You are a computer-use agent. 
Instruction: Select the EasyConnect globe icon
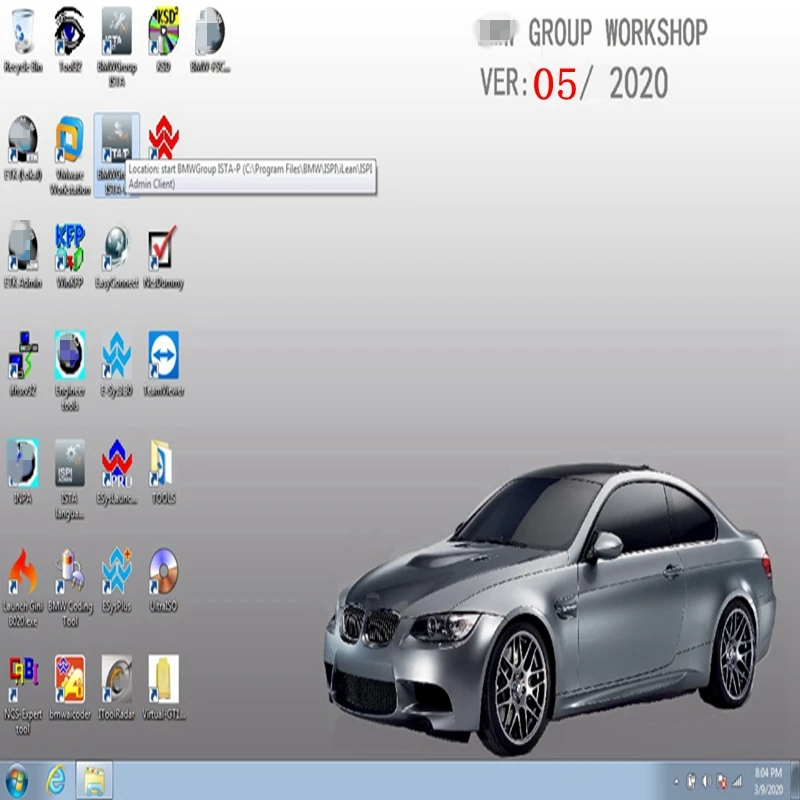117,256
